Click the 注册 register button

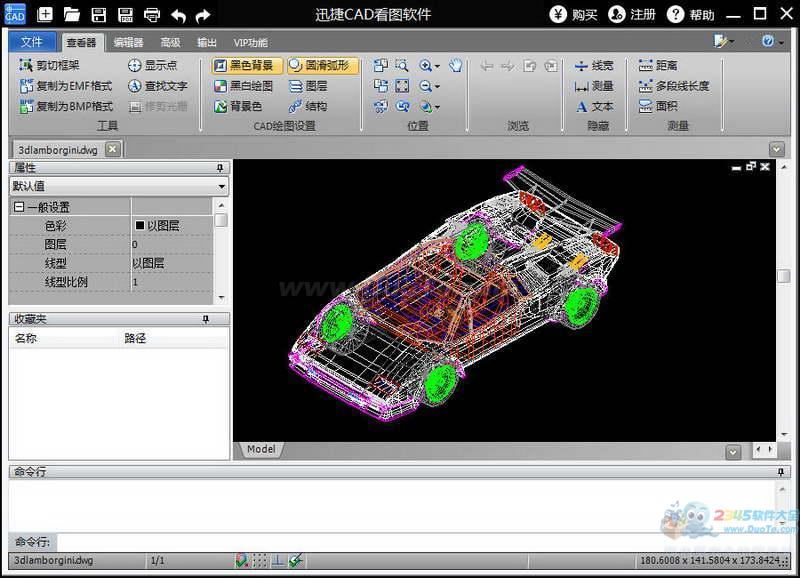pyautogui.click(x=632, y=15)
